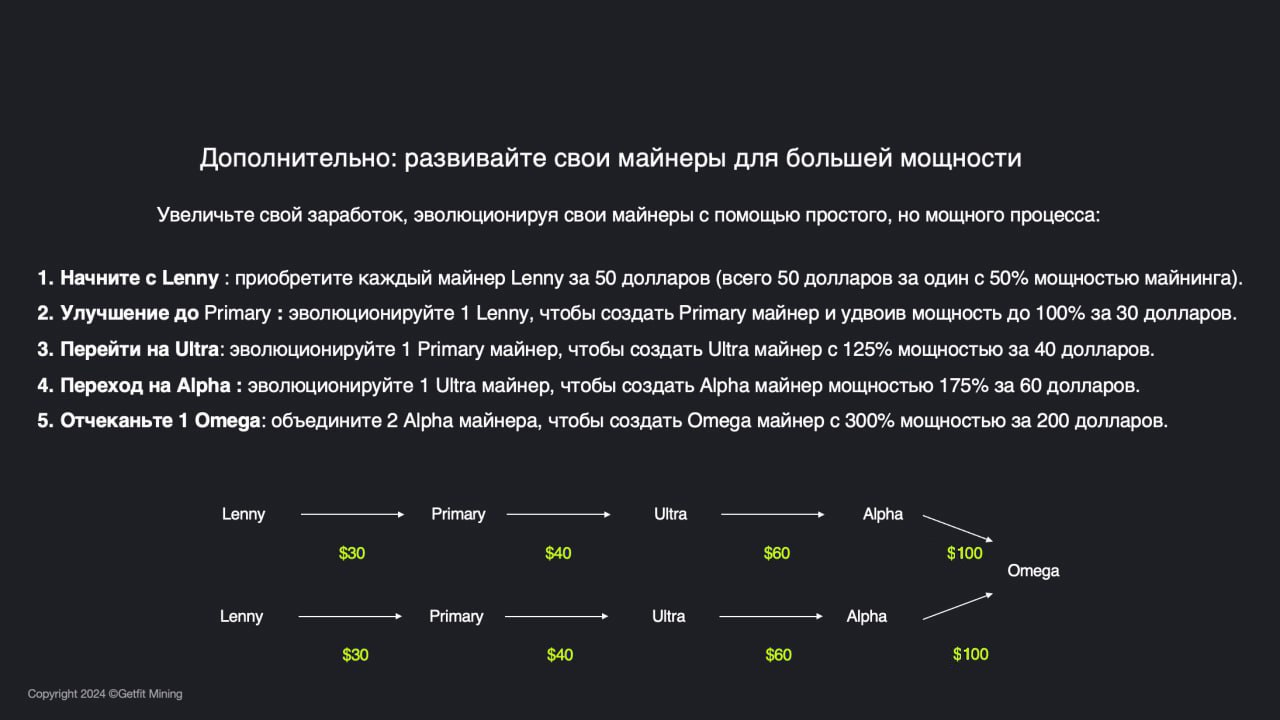This screenshot has width=1280, height=720.
Task: Click the arrow from upper Lenny to Primary
Action: pyautogui.click(x=352, y=514)
